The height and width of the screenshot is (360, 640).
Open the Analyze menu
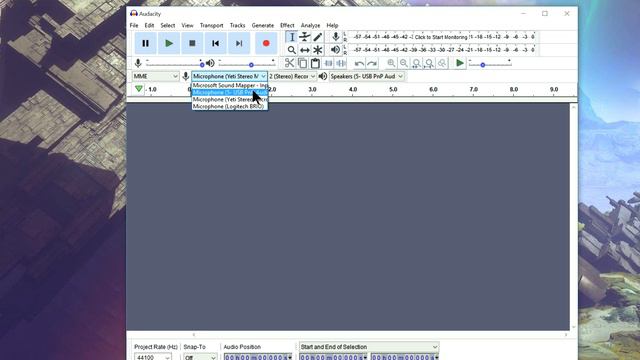[x=310, y=25]
